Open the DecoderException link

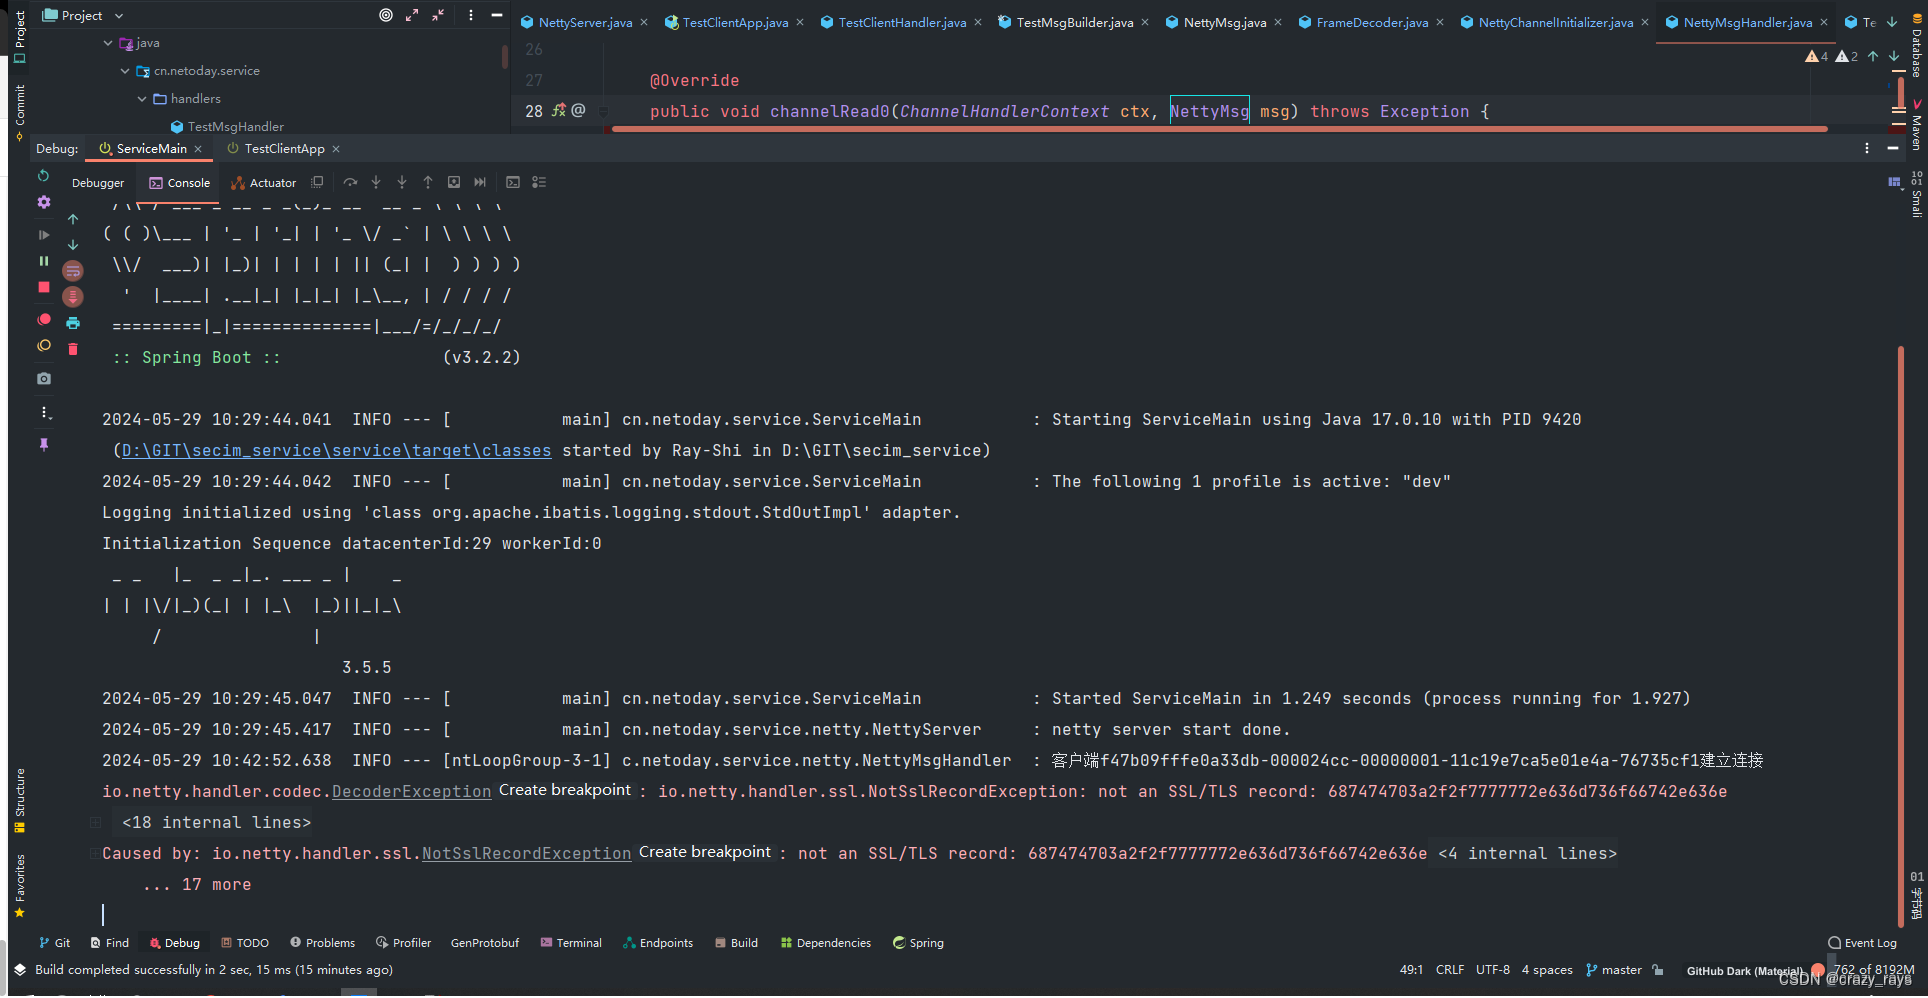point(411,792)
